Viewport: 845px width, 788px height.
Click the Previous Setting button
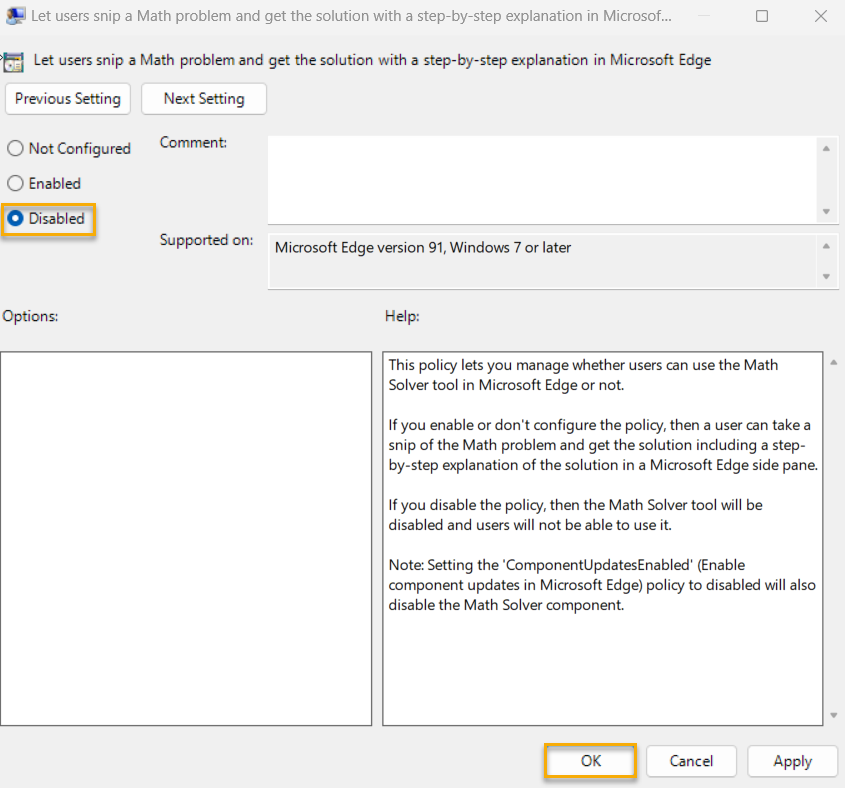click(67, 99)
